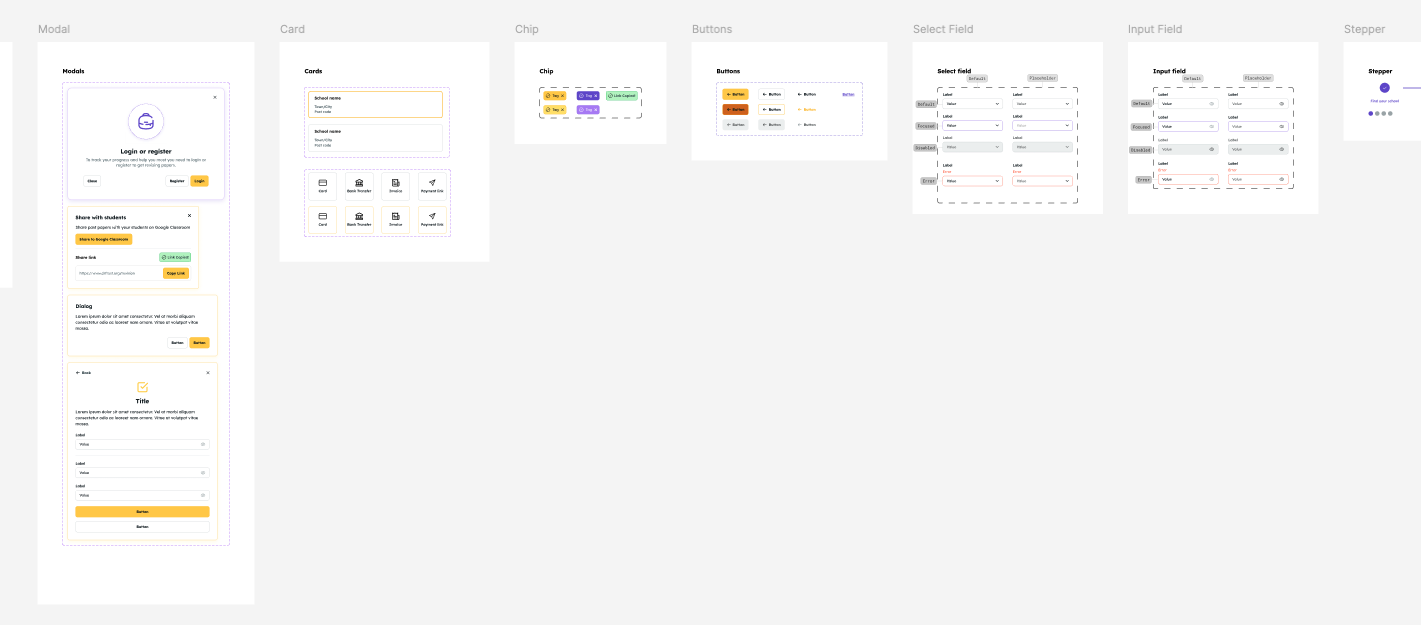Screen dimensions: 1421x625
Task: Click the Copy Link button
Action: 176,273
